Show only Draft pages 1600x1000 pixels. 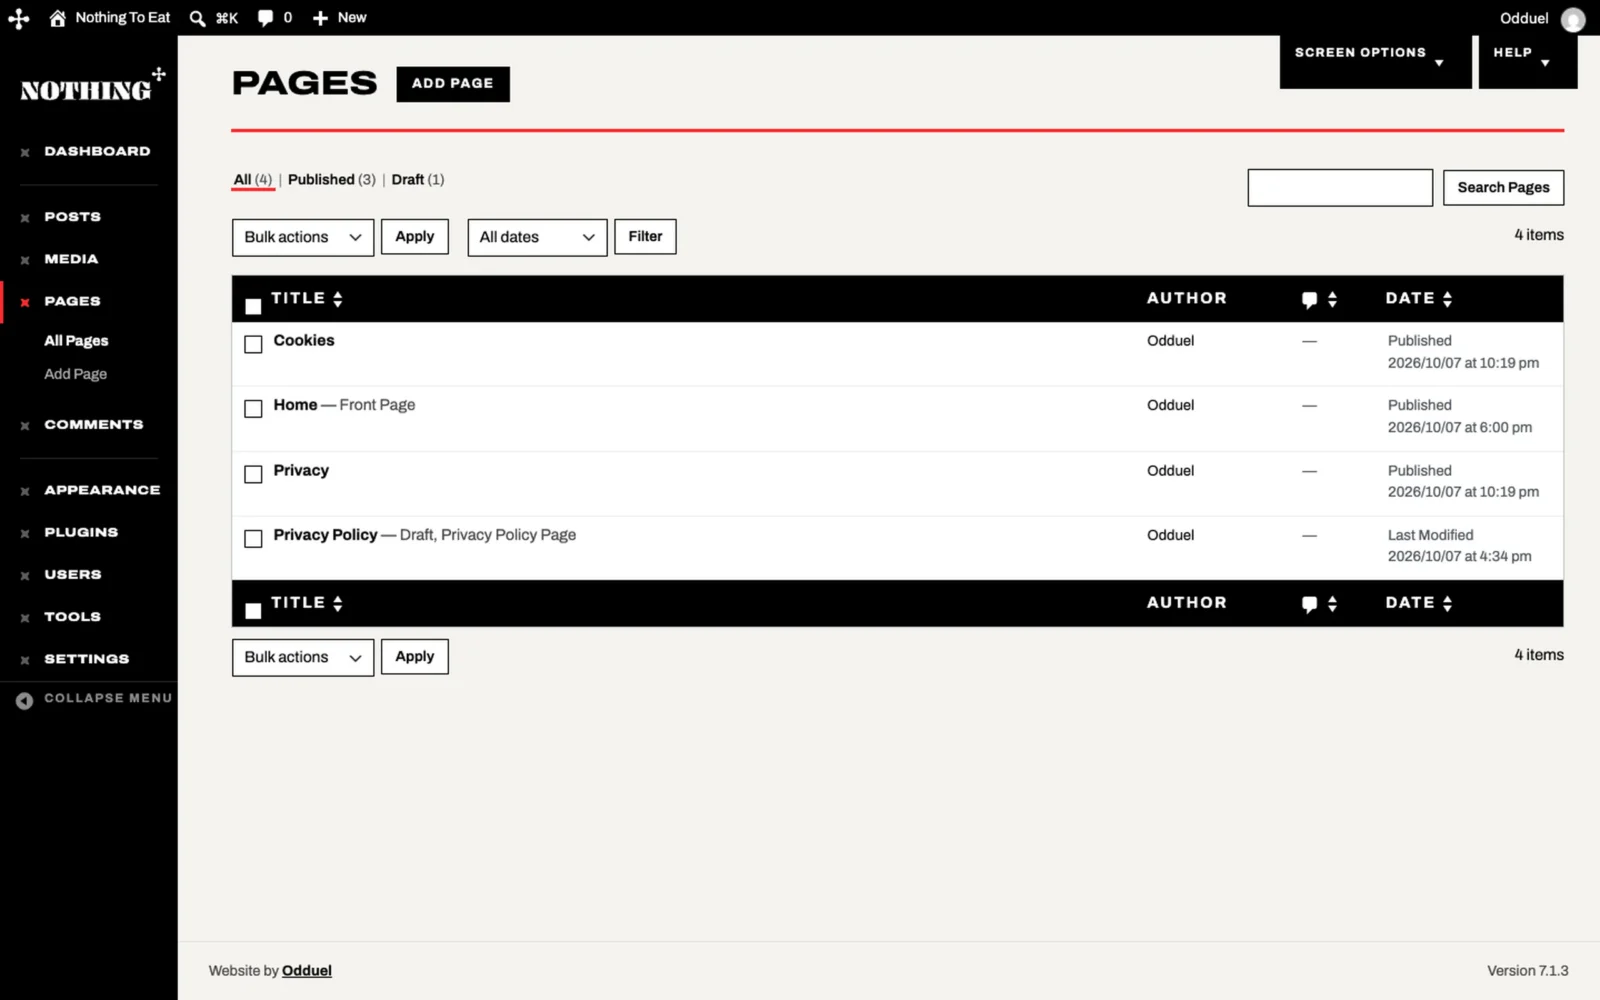pyautogui.click(x=407, y=179)
